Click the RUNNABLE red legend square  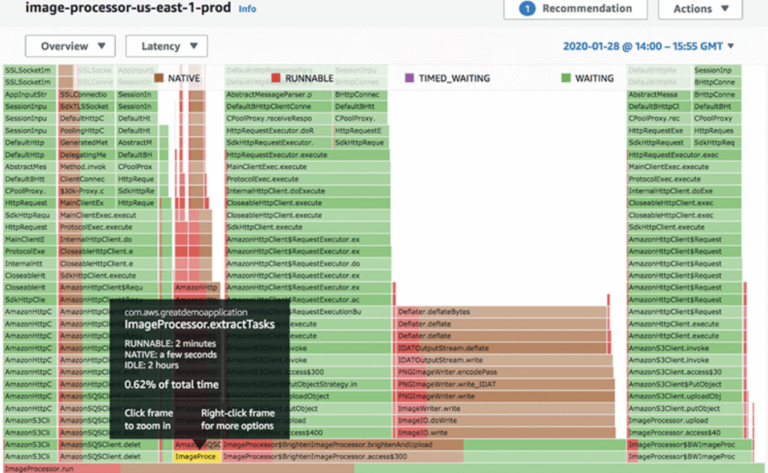click(x=276, y=78)
